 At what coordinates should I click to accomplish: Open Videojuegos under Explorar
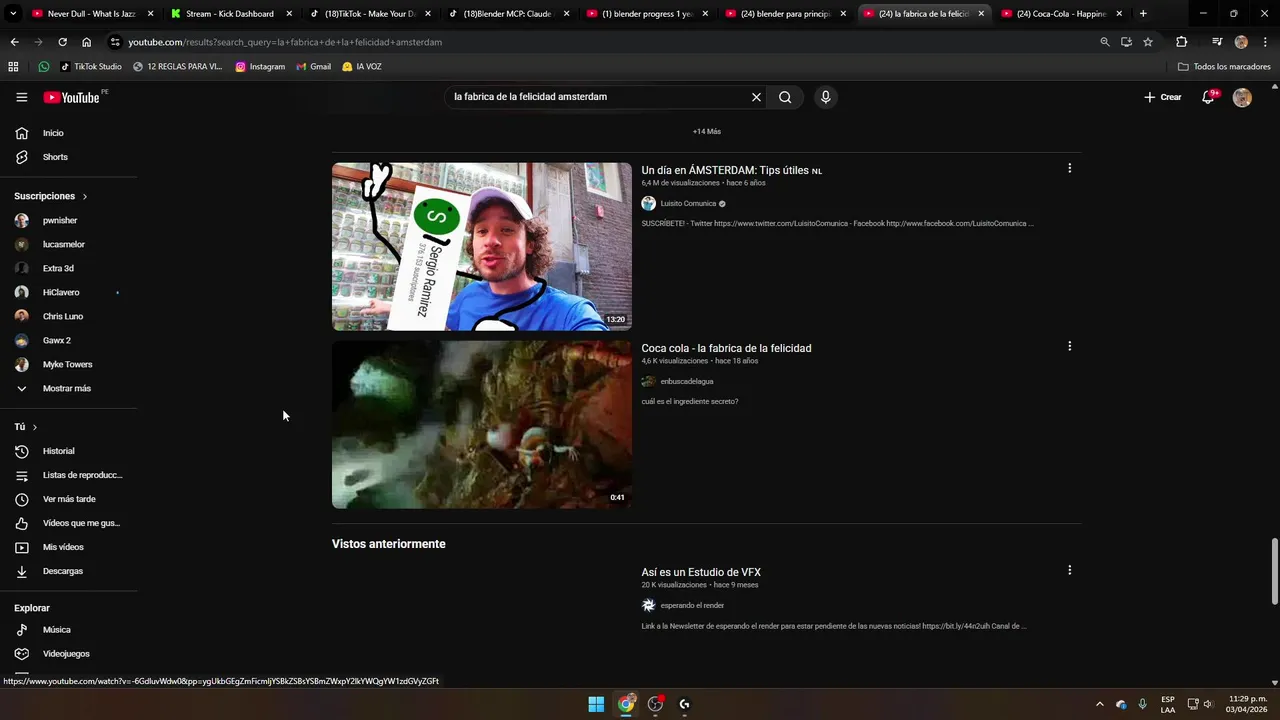68,654
